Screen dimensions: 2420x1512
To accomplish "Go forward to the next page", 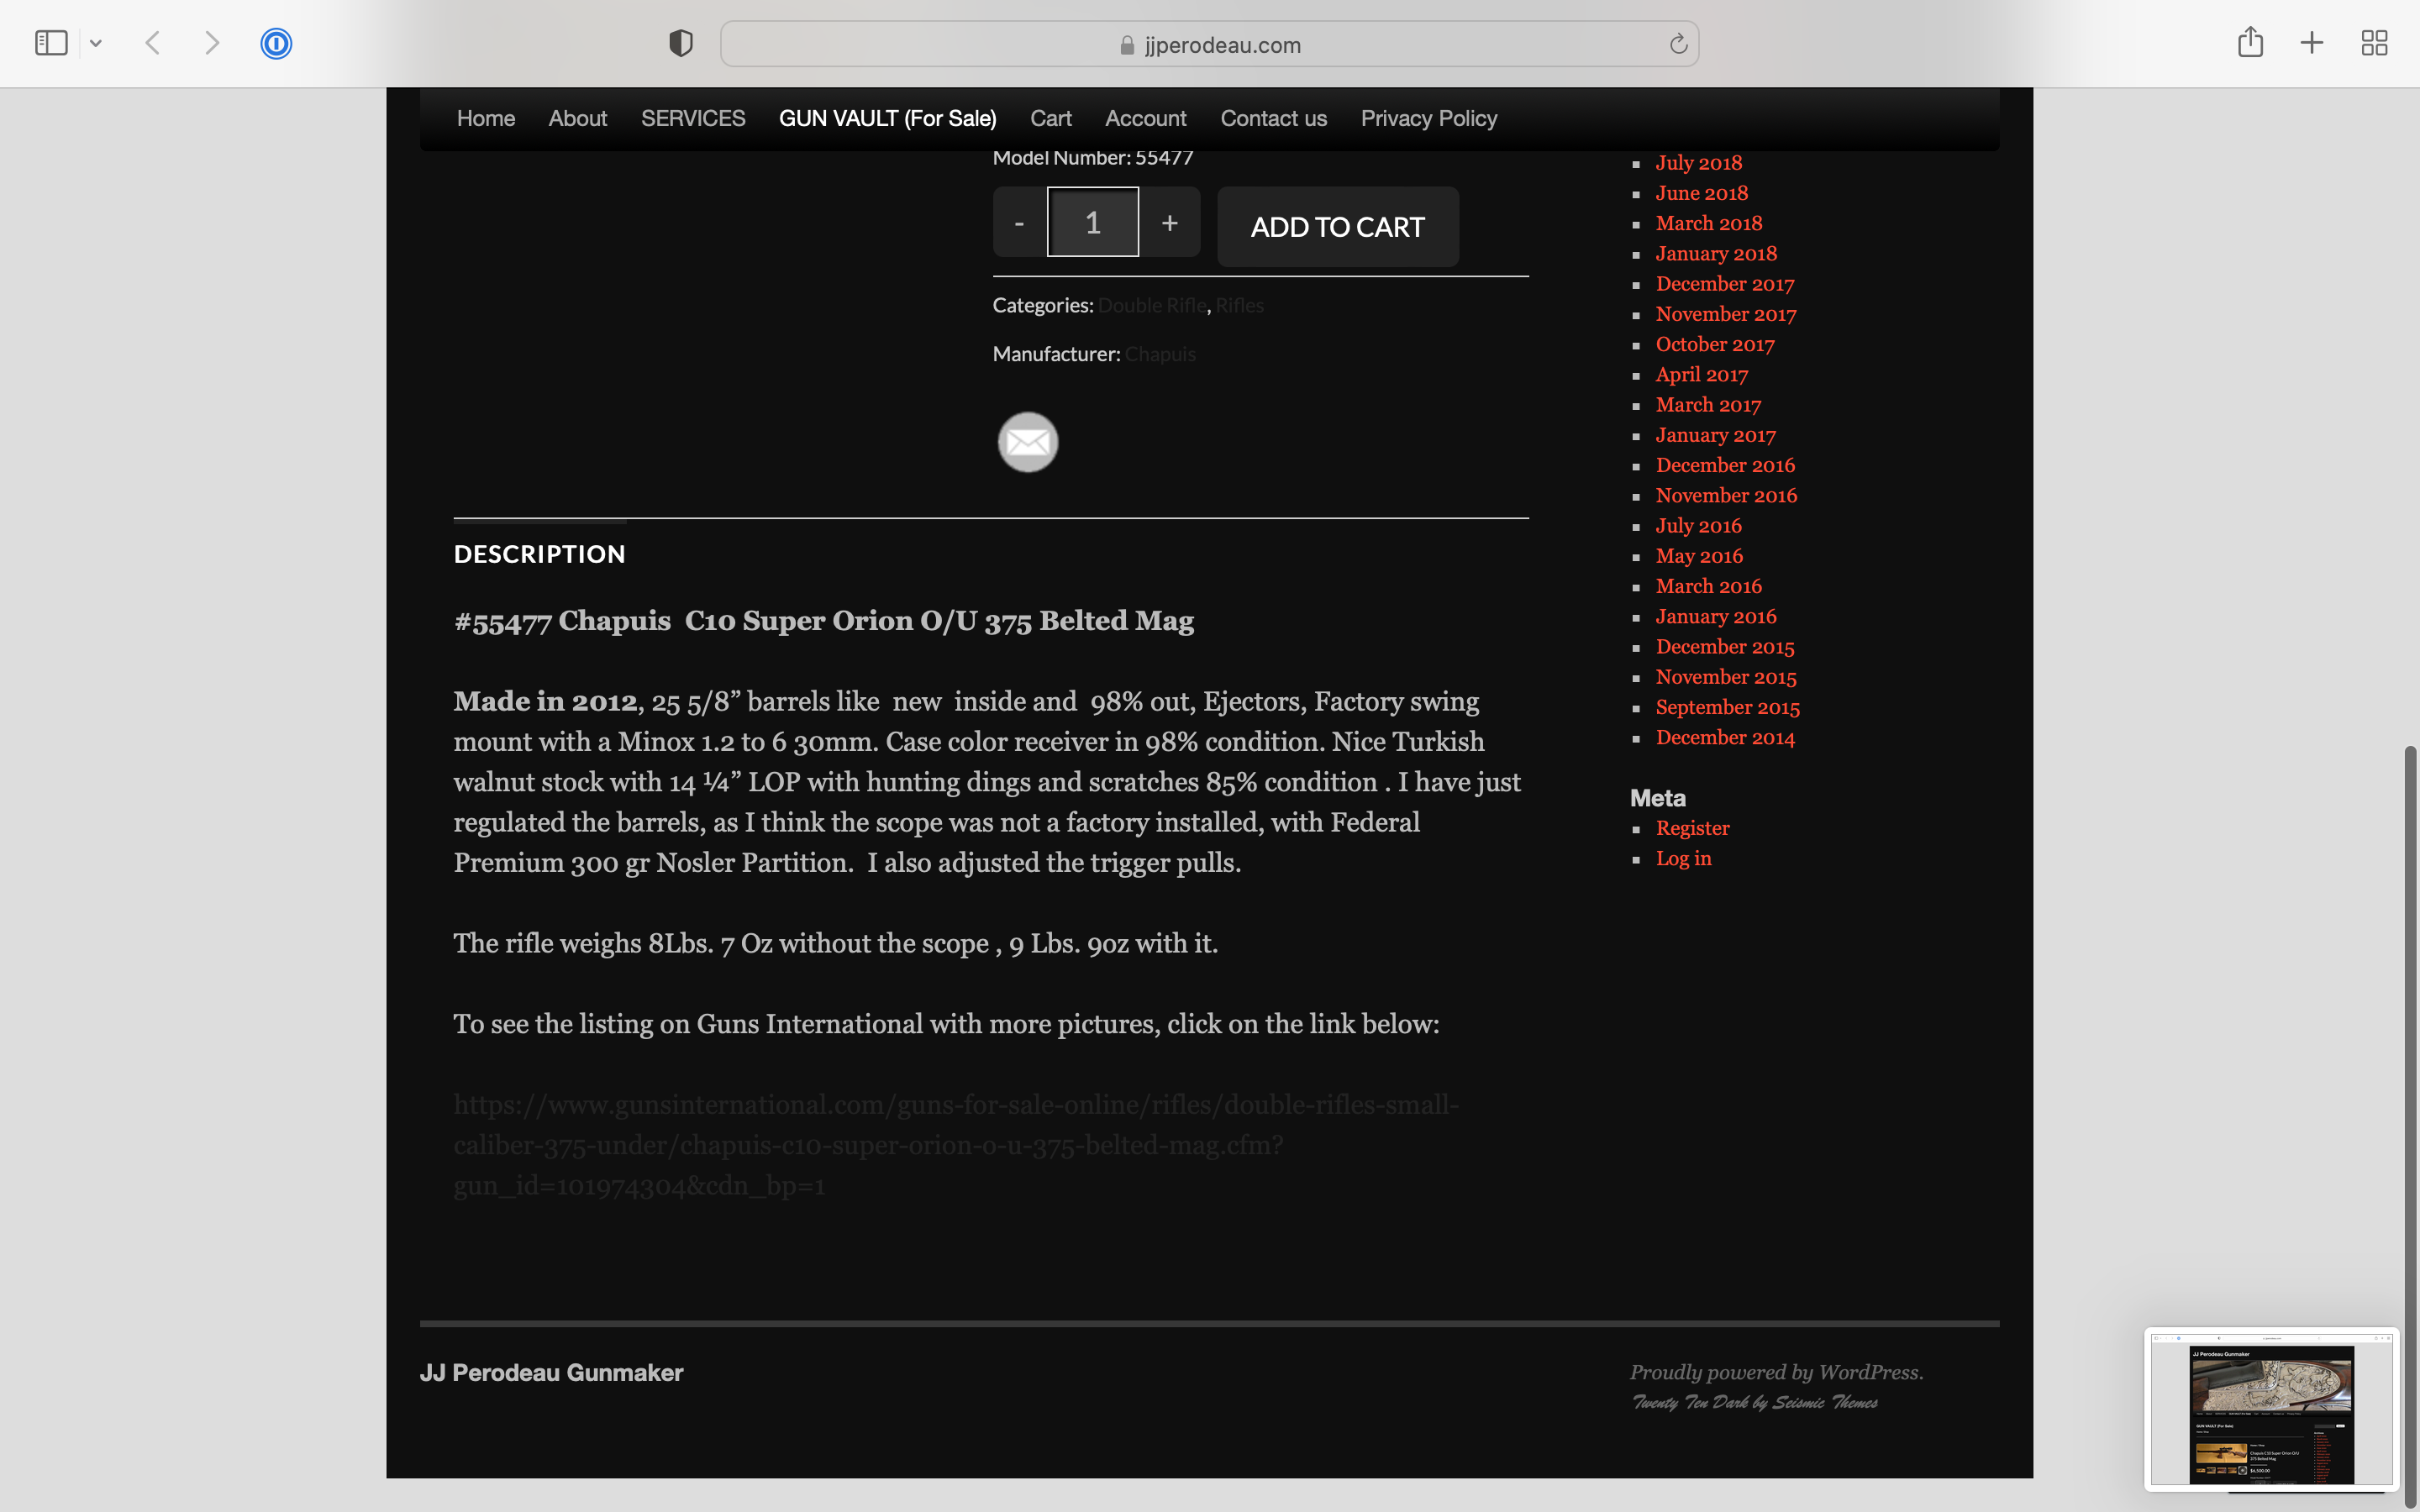I will click(211, 43).
